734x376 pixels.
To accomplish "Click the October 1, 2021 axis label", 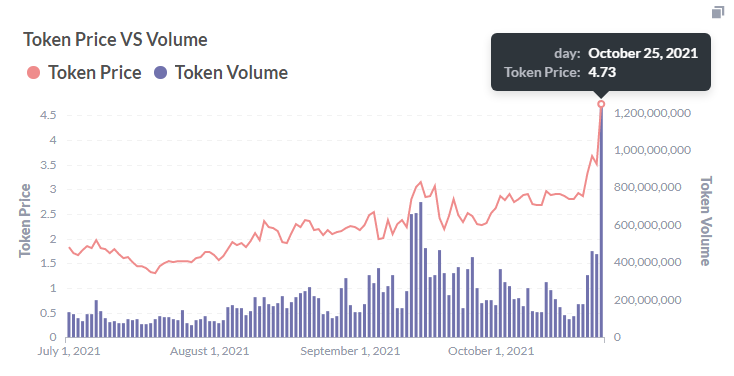I will [491, 351].
